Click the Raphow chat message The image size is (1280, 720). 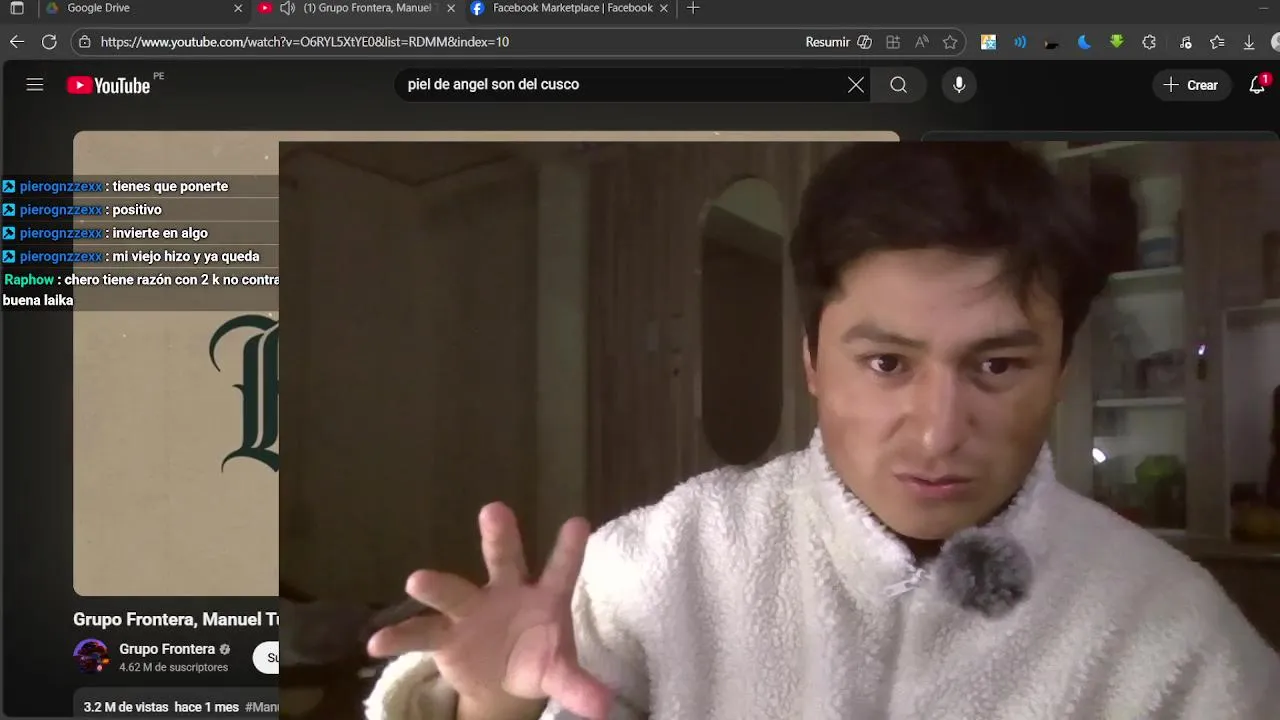pos(140,290)
